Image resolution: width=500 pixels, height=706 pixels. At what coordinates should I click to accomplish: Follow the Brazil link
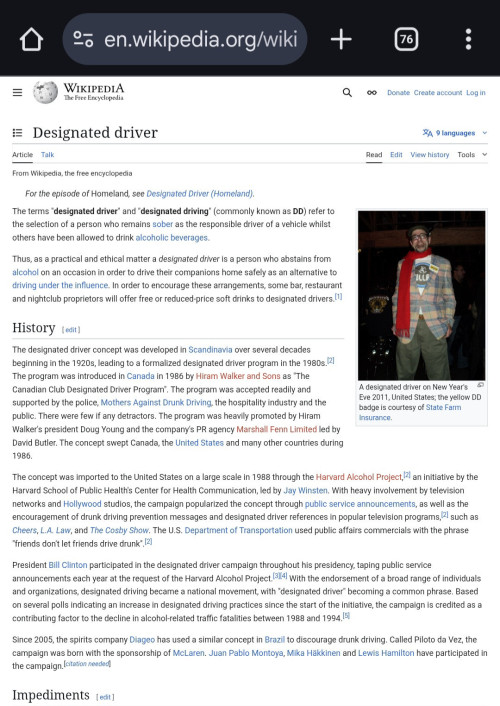[274, 640]
